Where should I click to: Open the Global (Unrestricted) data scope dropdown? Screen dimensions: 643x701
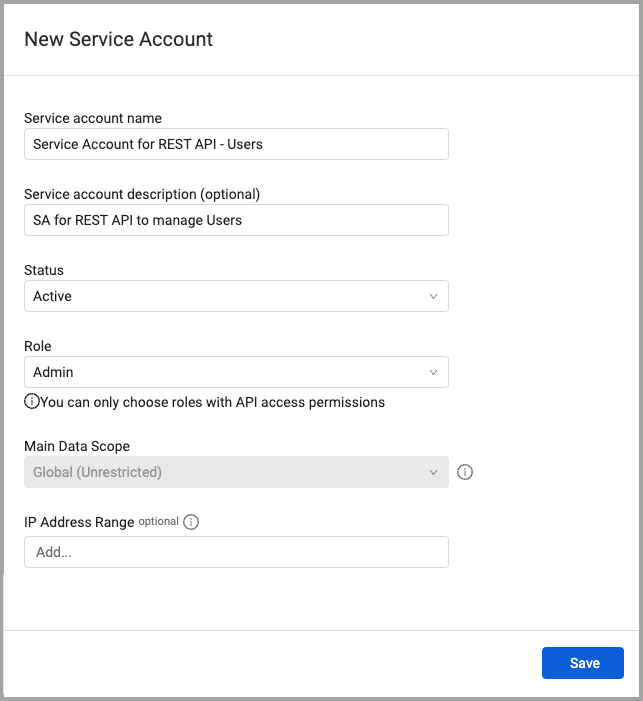pyautogui.click(x=236, y=472)
